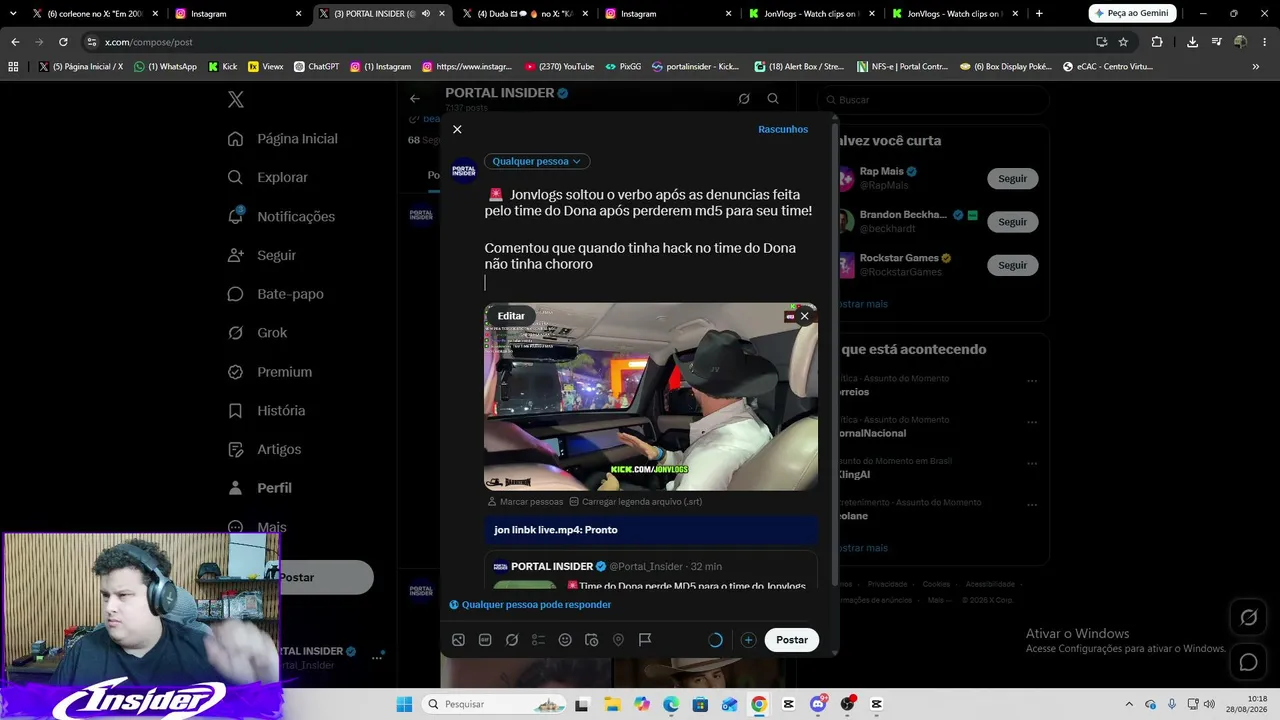Click Carregar legenda arquivo (.srt)
The height and width of the screenshot is (720, 1280).
[635, 501]
